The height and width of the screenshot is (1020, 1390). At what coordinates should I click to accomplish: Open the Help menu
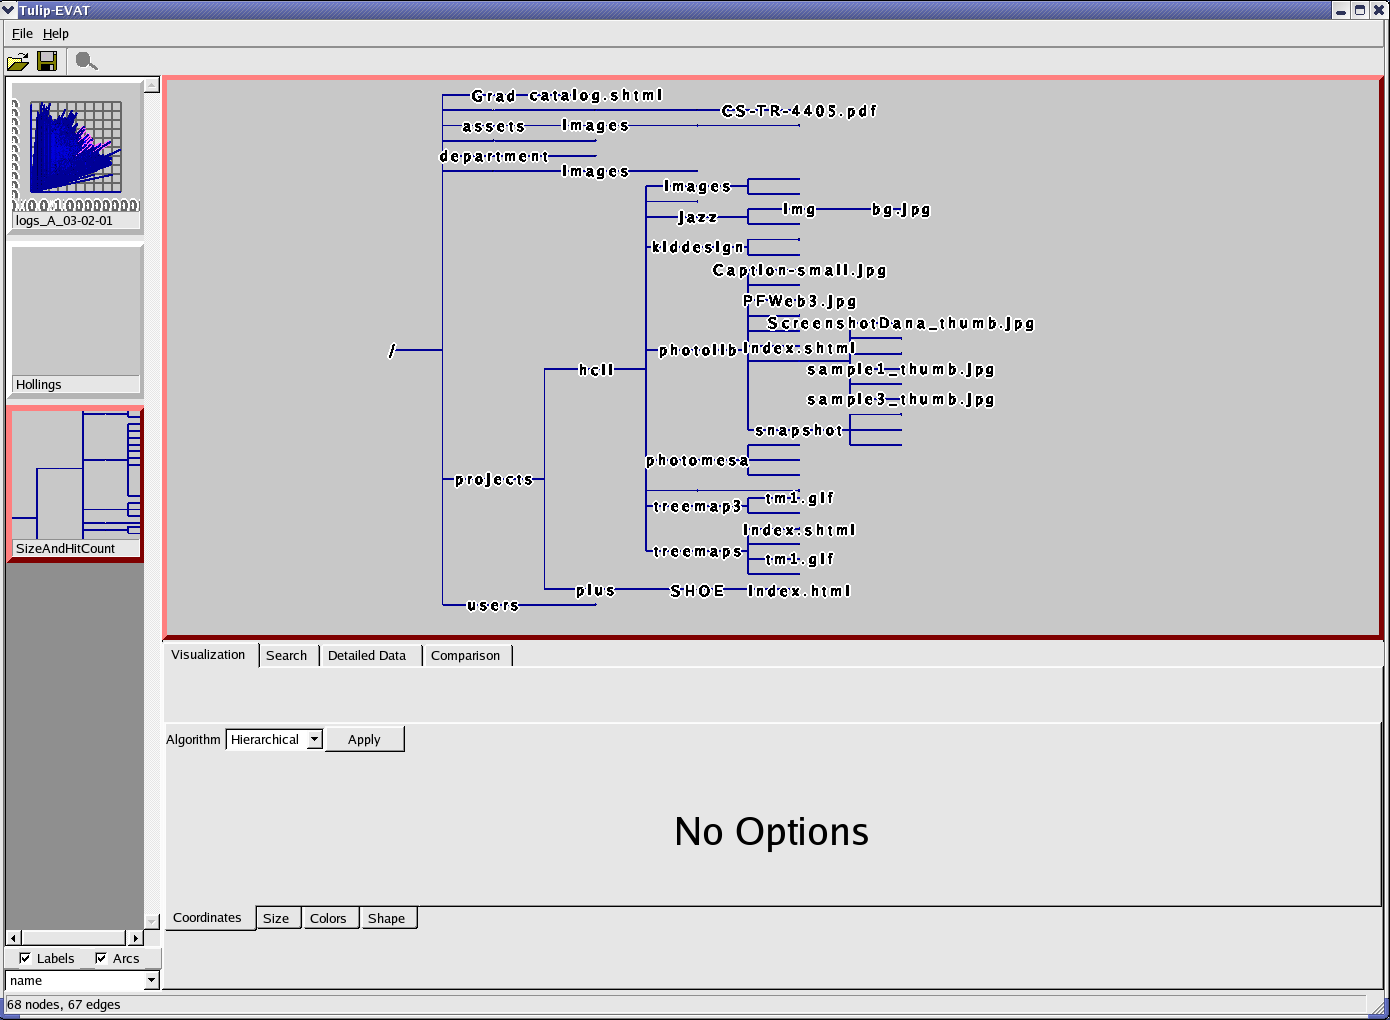point(56,34)
